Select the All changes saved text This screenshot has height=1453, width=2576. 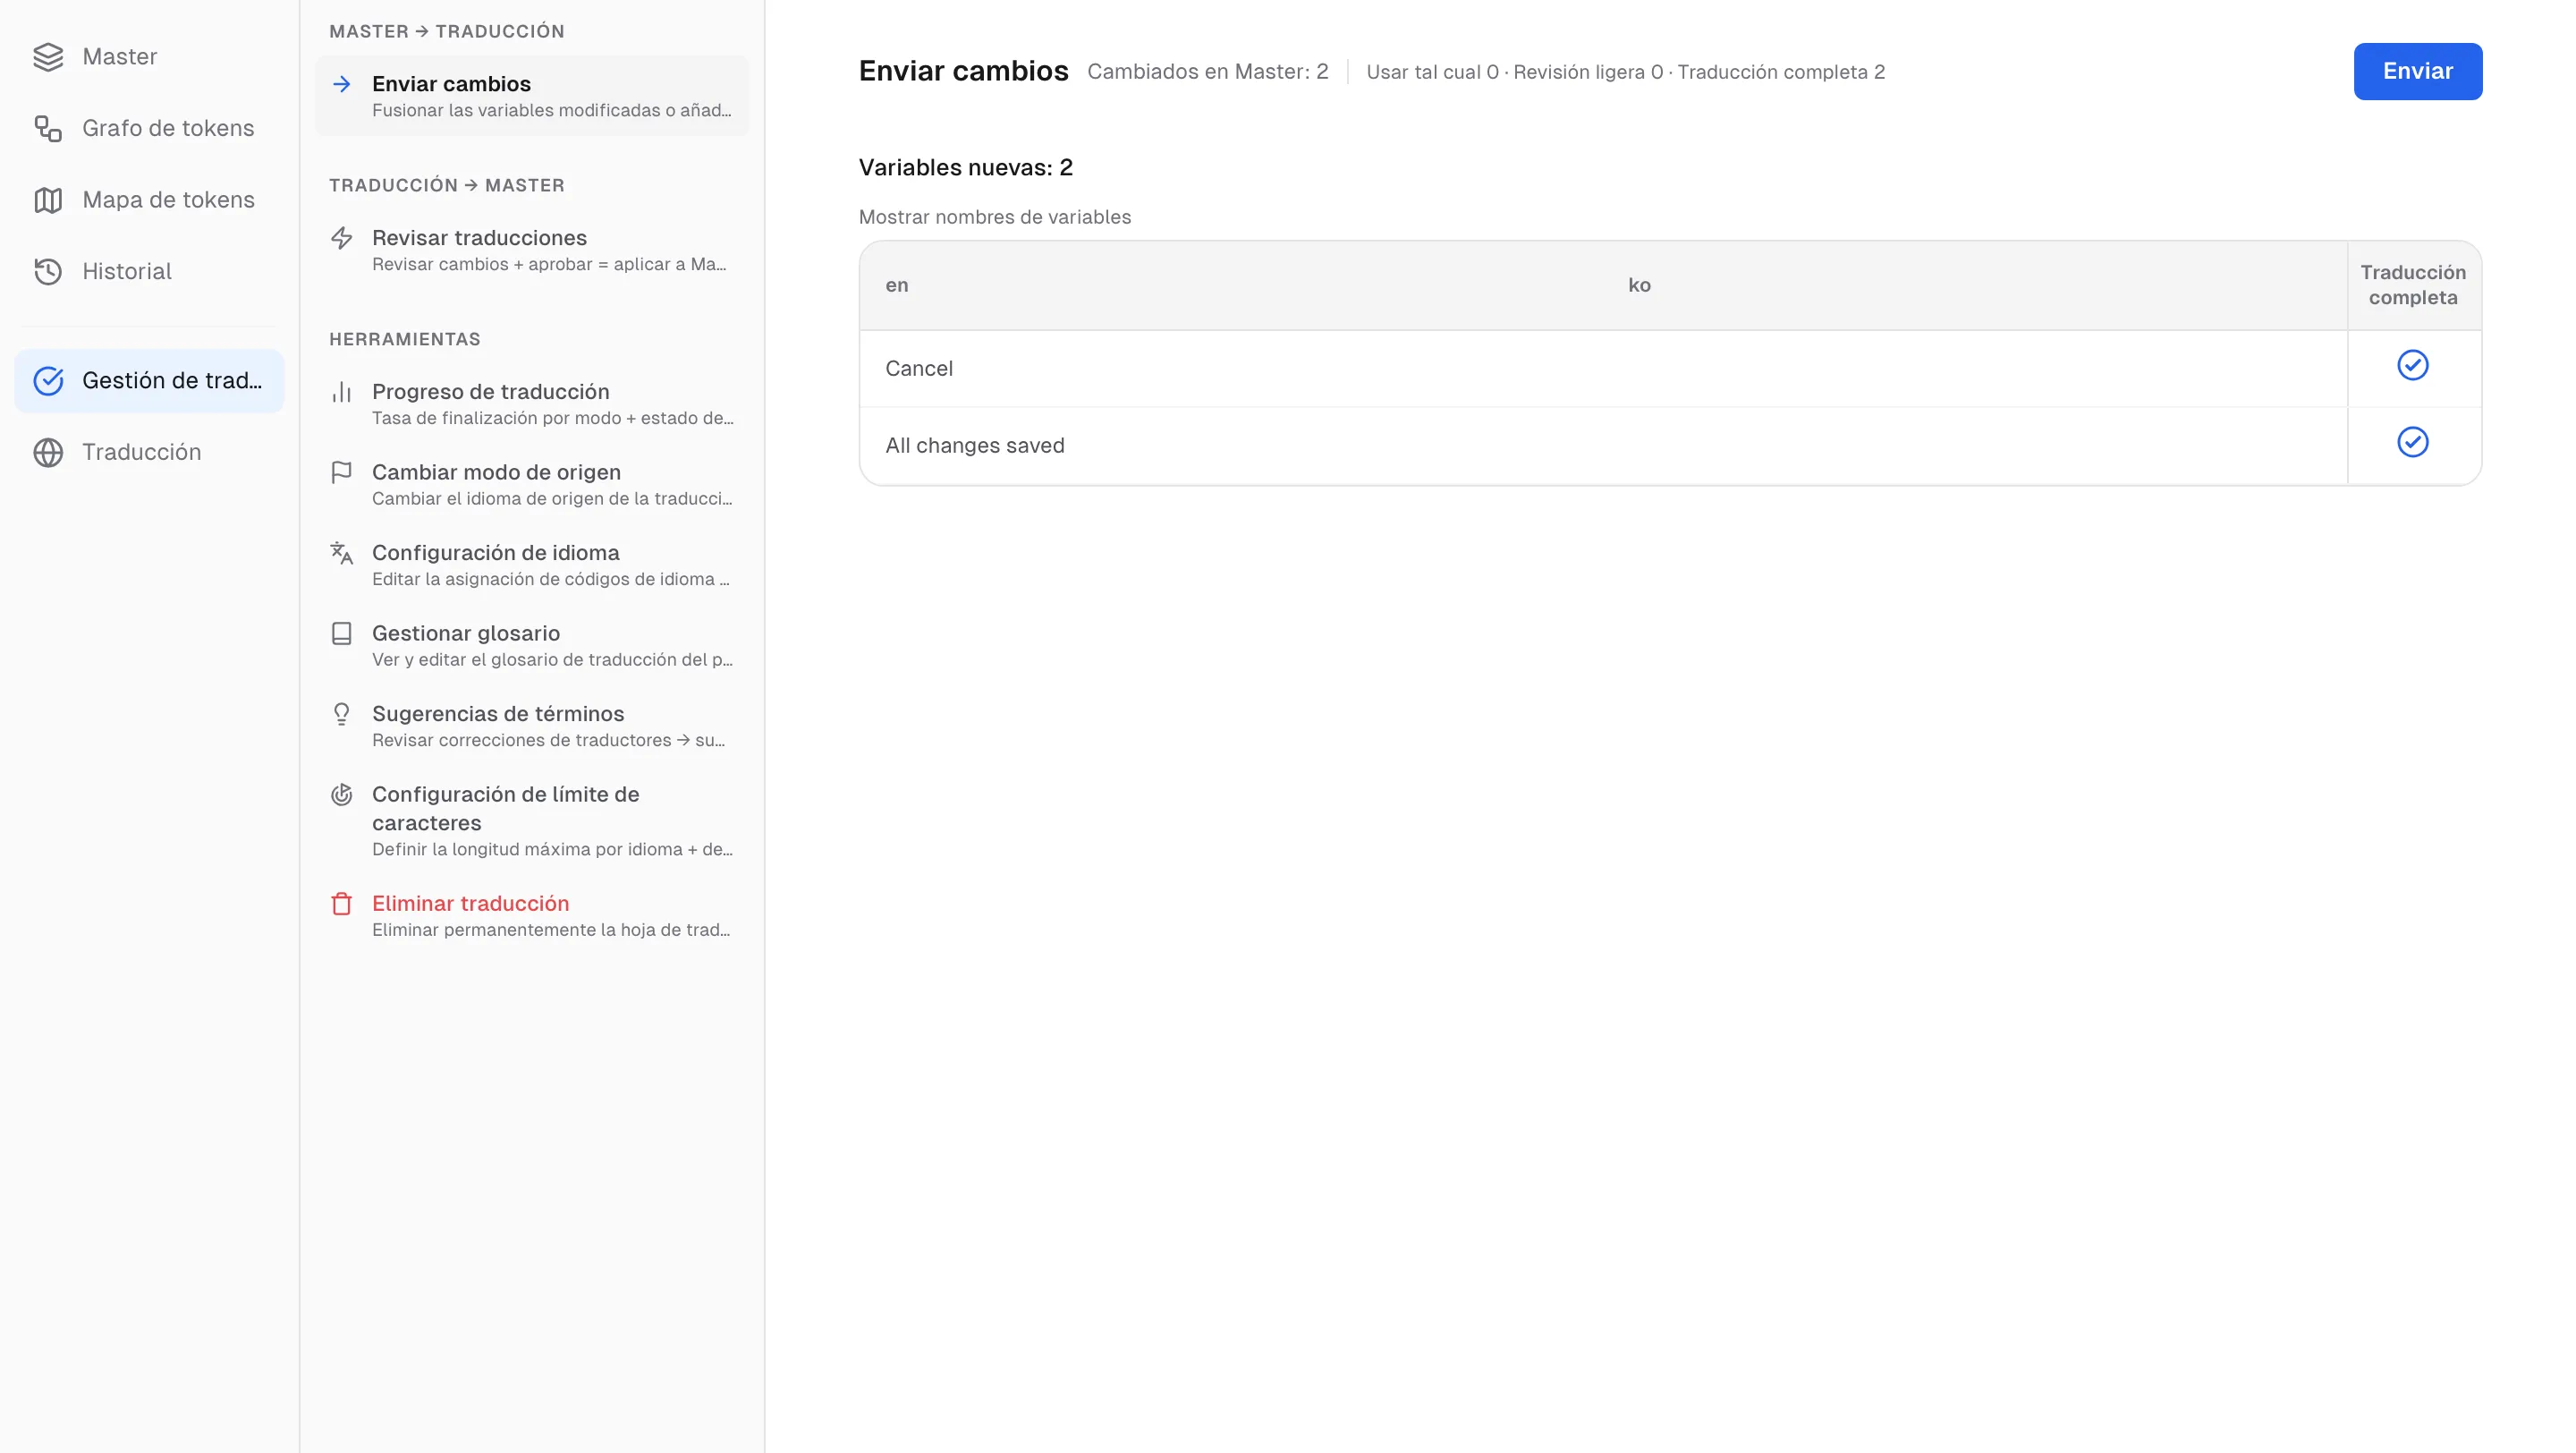click(975, 446)
